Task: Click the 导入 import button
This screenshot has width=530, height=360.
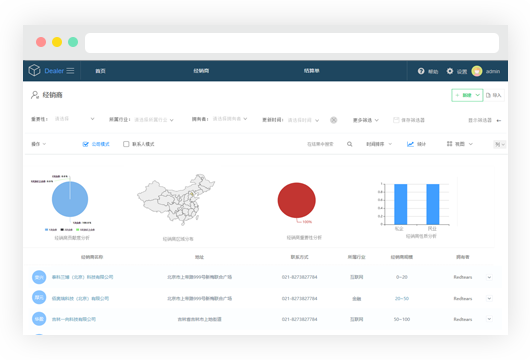Action: [x=494, y=95]
